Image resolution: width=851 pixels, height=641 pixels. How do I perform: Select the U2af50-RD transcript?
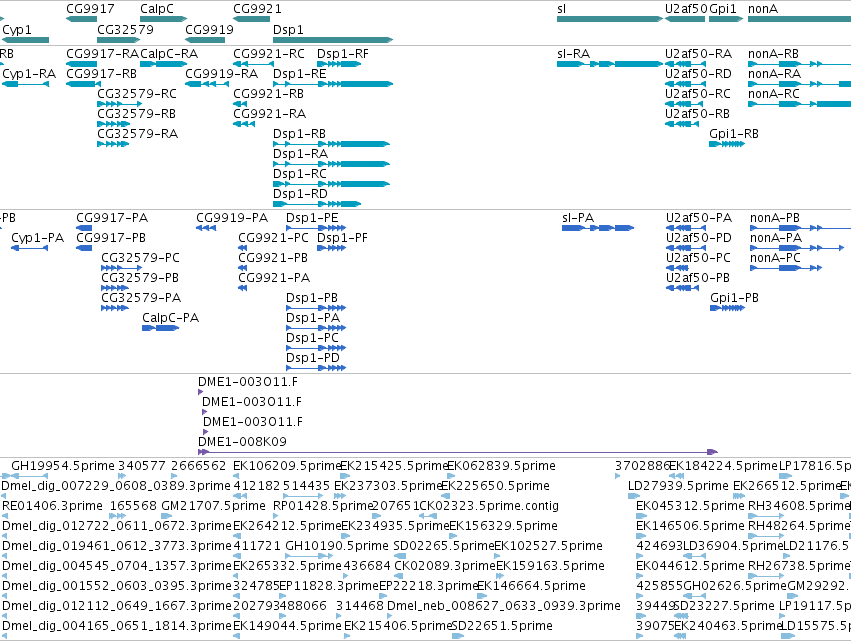(x=685, y=84)
